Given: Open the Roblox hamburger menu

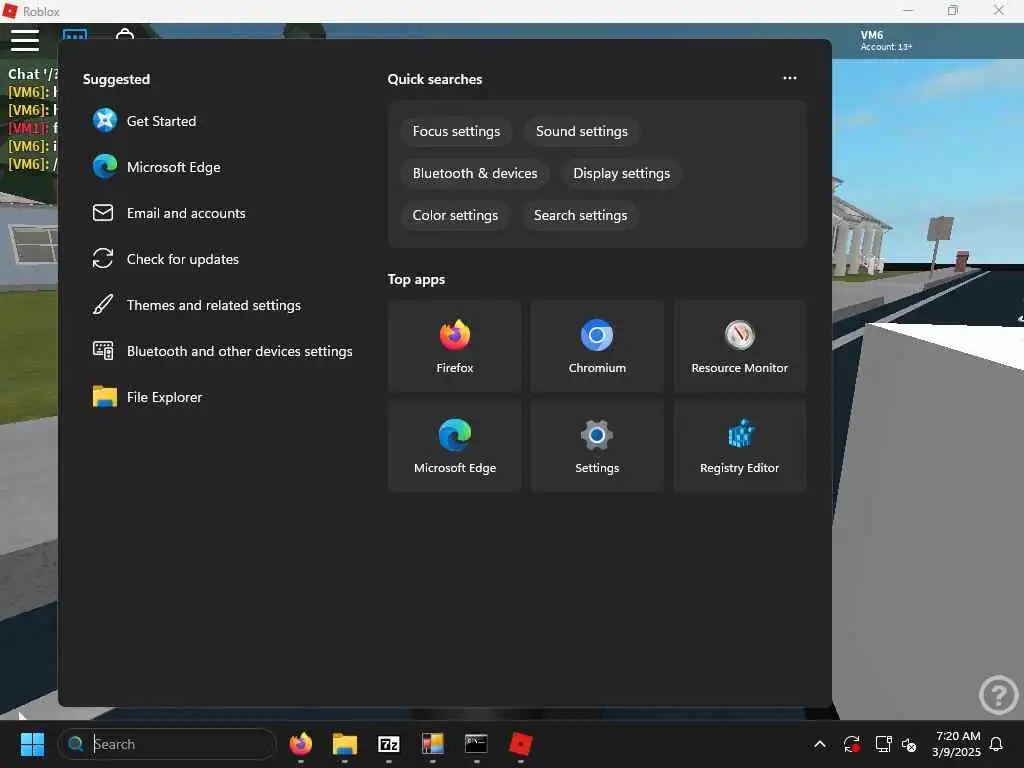Looking at the screenshot, I should (x=25, y=40).
